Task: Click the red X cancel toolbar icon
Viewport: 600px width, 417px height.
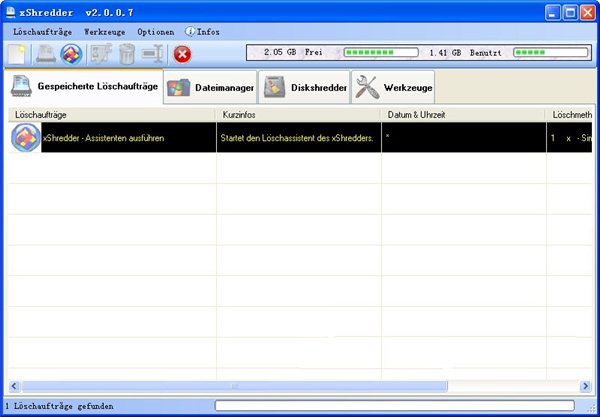Action: (x=182, y=54)
